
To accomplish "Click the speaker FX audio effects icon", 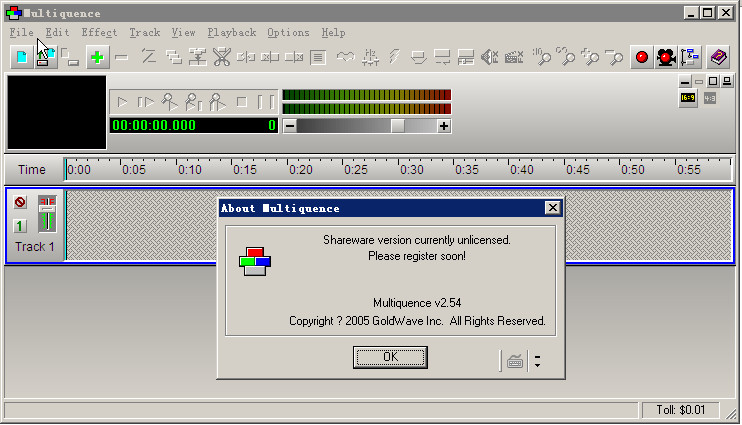I will [x=489, y=57].
